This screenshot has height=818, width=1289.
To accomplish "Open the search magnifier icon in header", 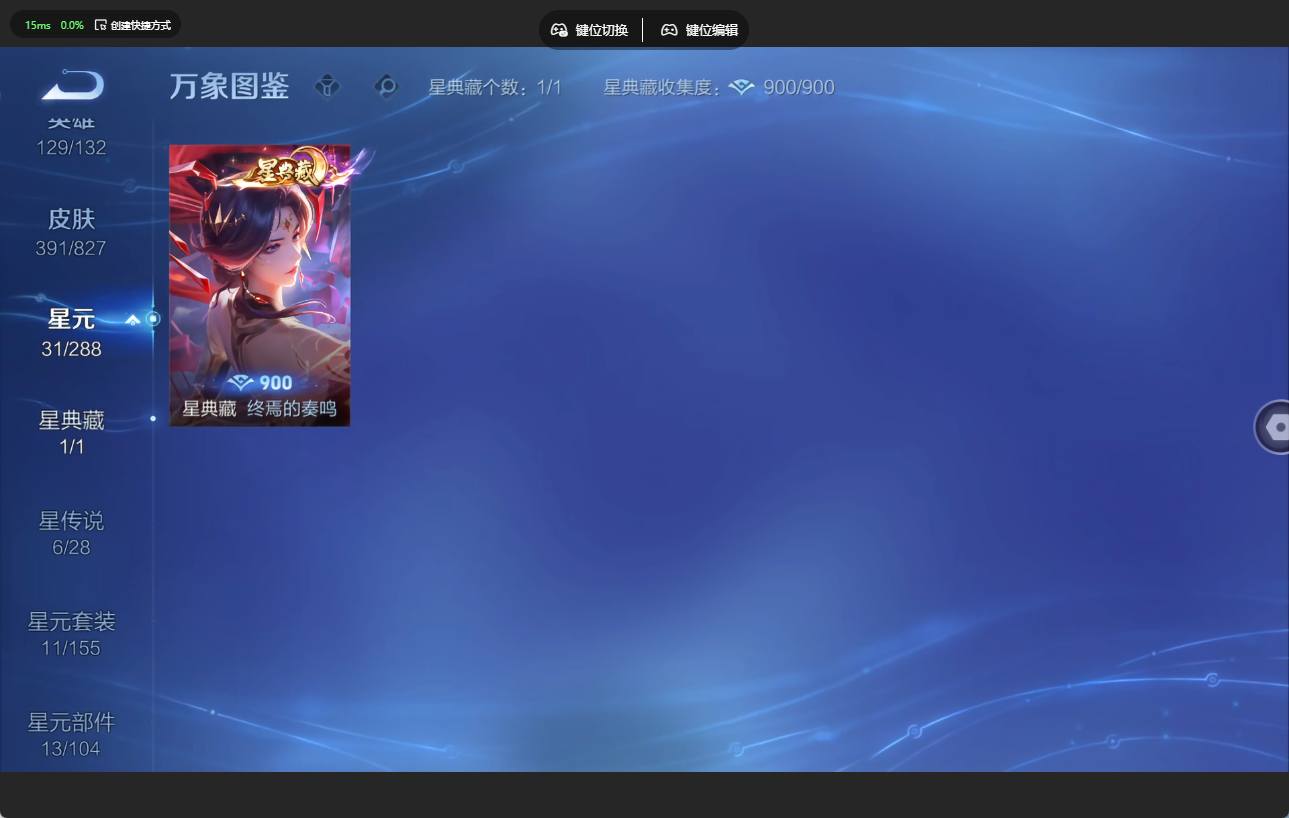I will [386, 87].
